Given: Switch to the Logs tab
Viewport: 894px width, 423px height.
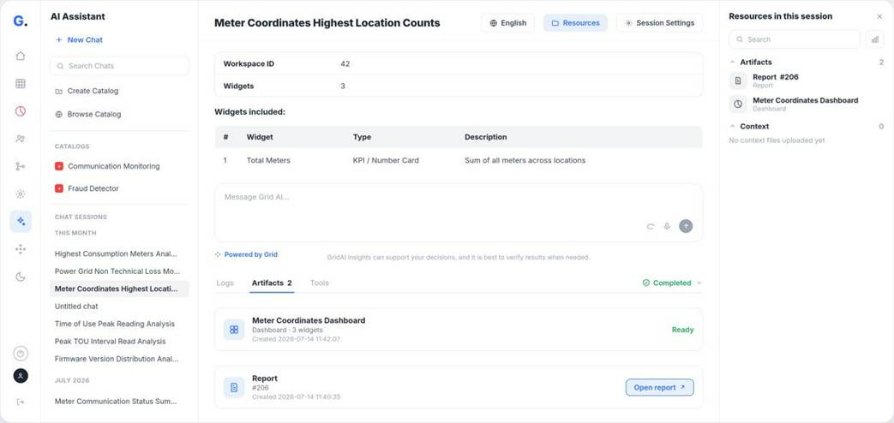Looking at the screenshot, I should point(225,283).
